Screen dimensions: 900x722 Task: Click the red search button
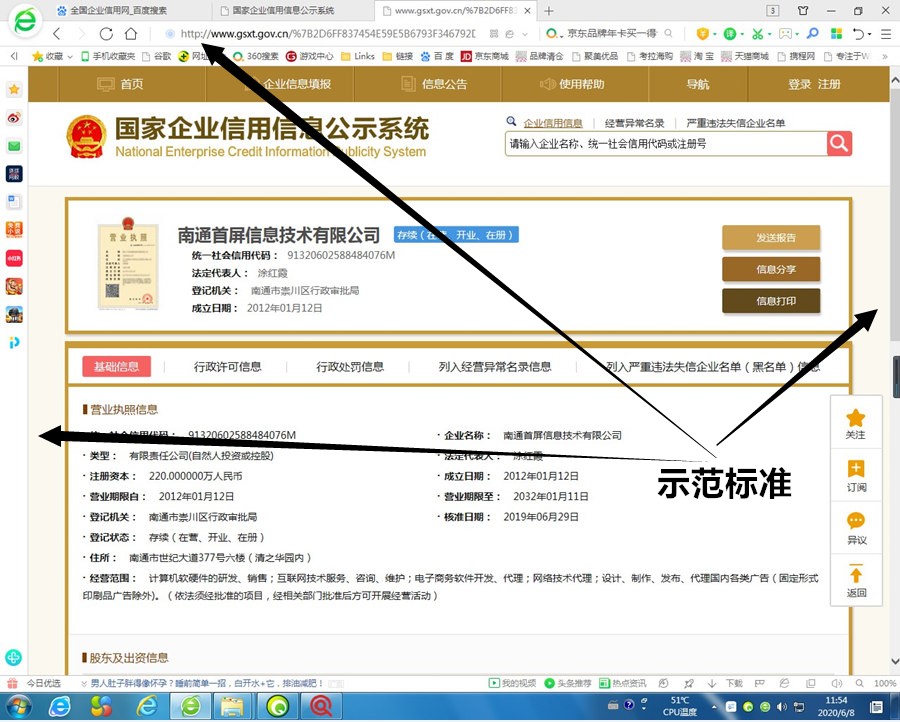[839, 143]
